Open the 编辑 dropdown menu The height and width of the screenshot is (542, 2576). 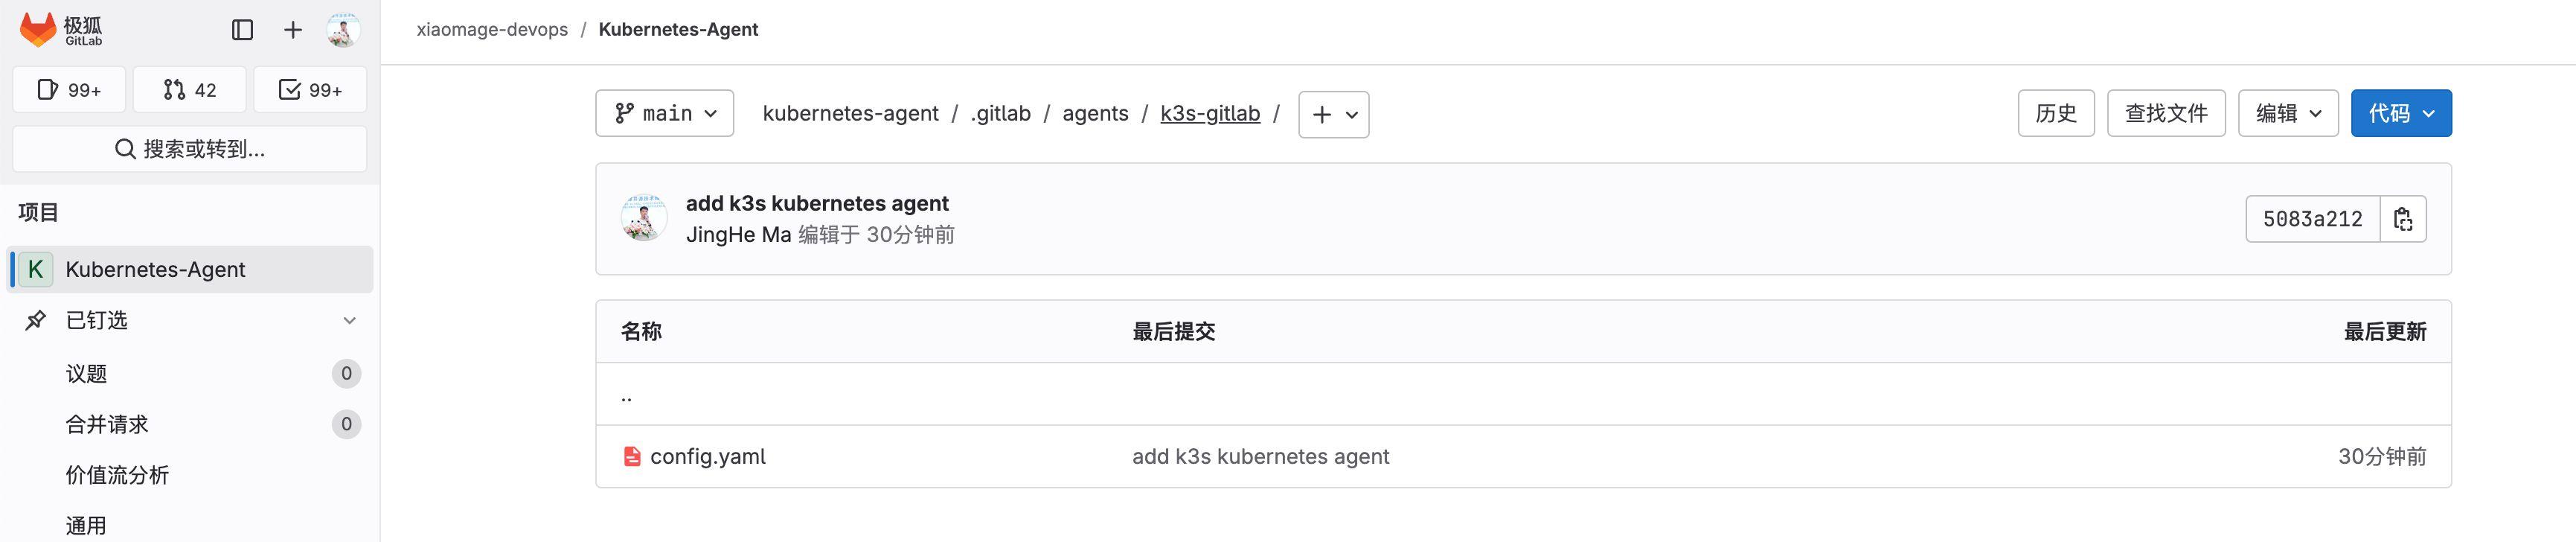2287,113
